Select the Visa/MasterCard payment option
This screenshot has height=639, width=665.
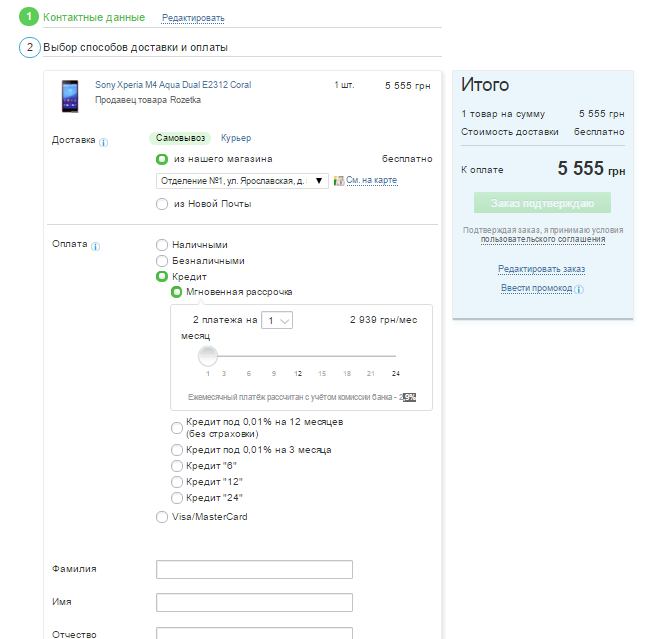(162, 517)
